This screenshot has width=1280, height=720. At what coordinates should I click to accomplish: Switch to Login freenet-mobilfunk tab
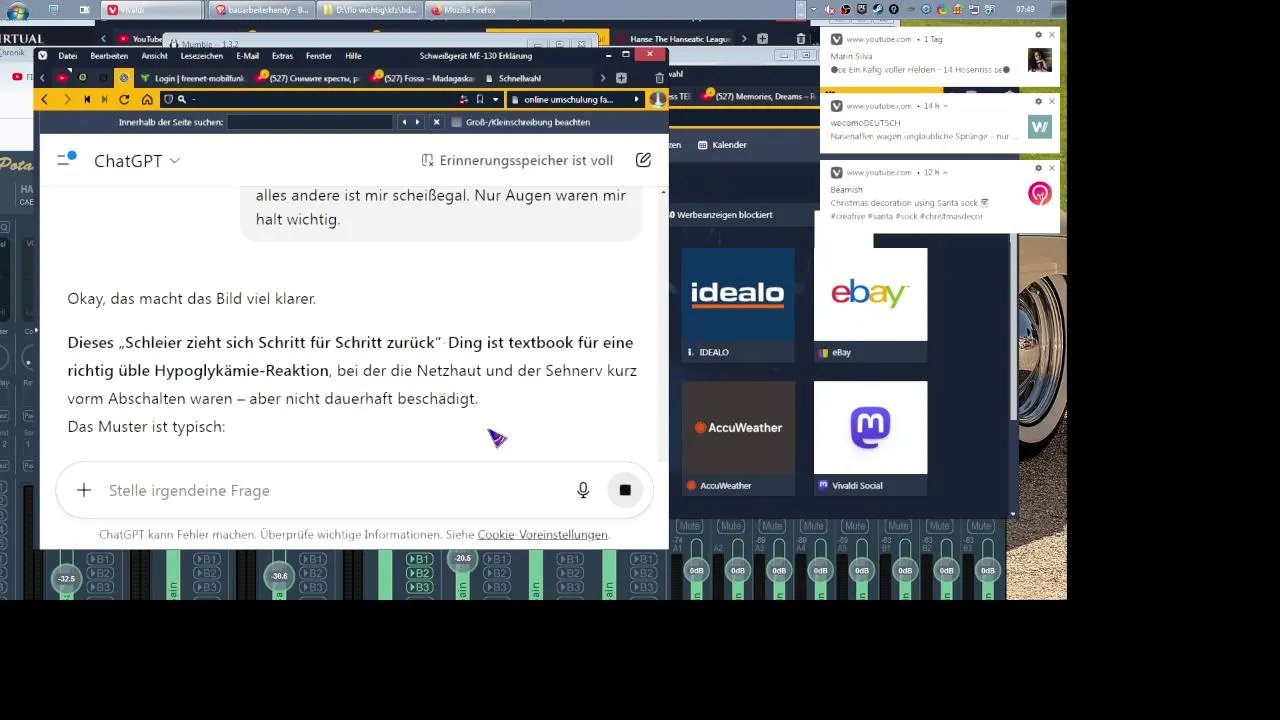tap(192, 78)
